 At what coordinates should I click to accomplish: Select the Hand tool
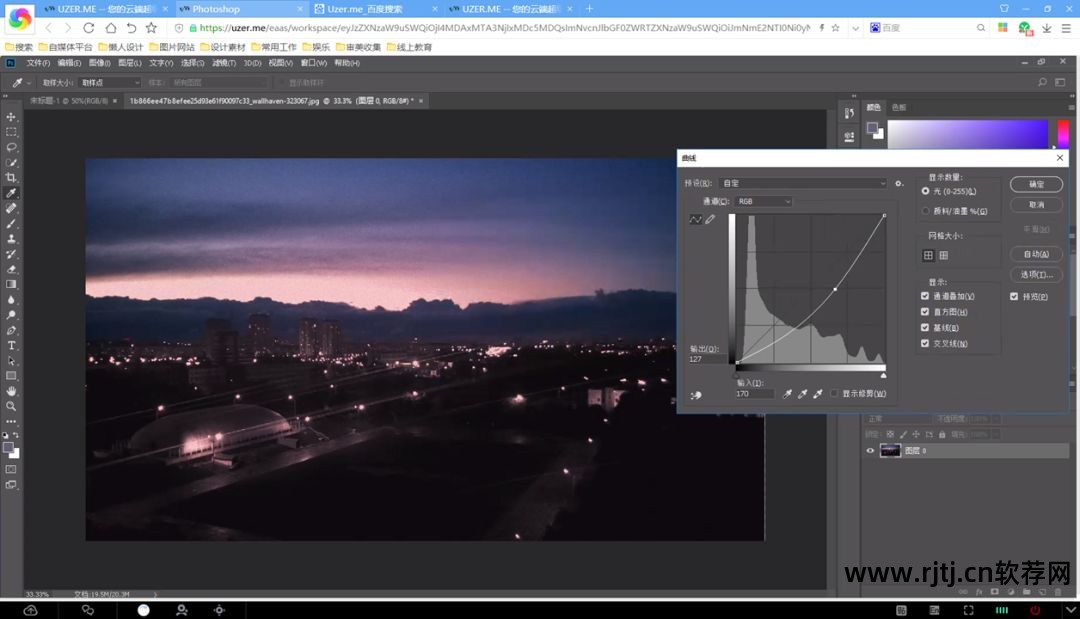12,391
